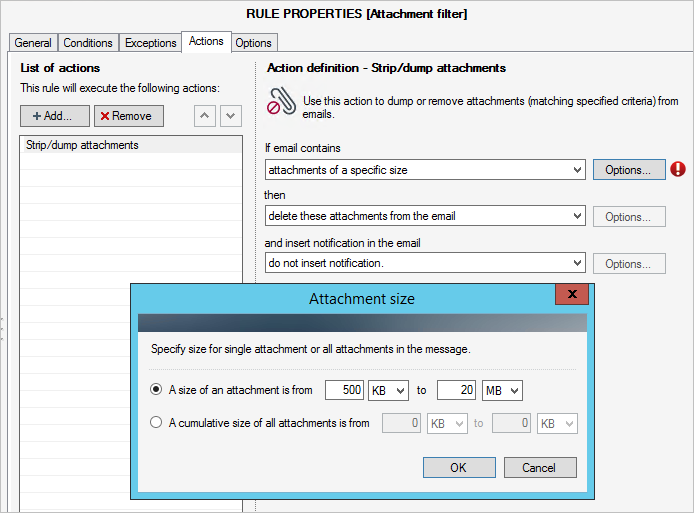Viewport: 694px width, 513px height.
Task: Open MB unit dropdown after 20
Action: [502, 390]
